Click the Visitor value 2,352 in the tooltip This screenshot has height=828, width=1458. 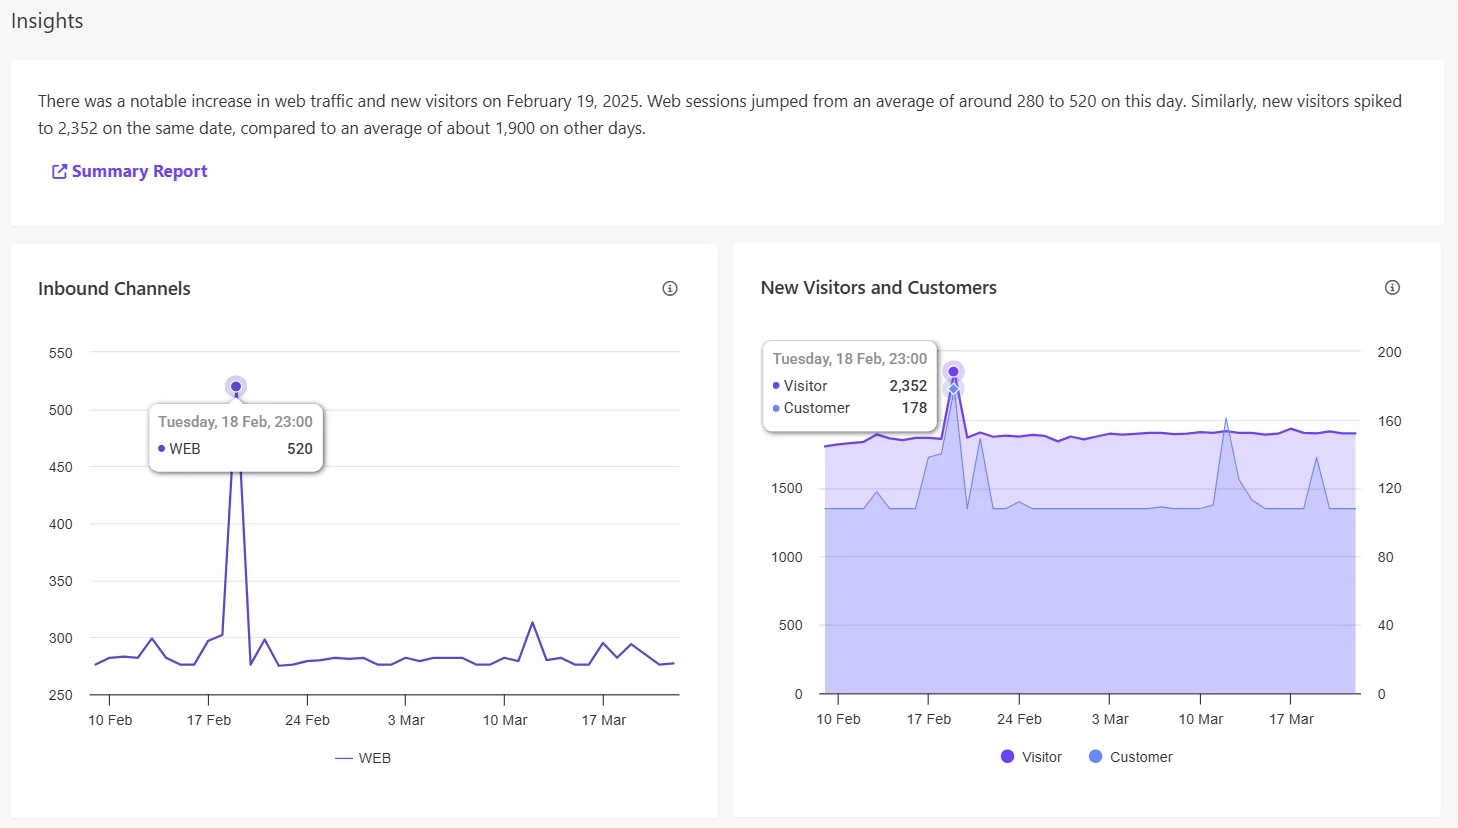(908, 386)
